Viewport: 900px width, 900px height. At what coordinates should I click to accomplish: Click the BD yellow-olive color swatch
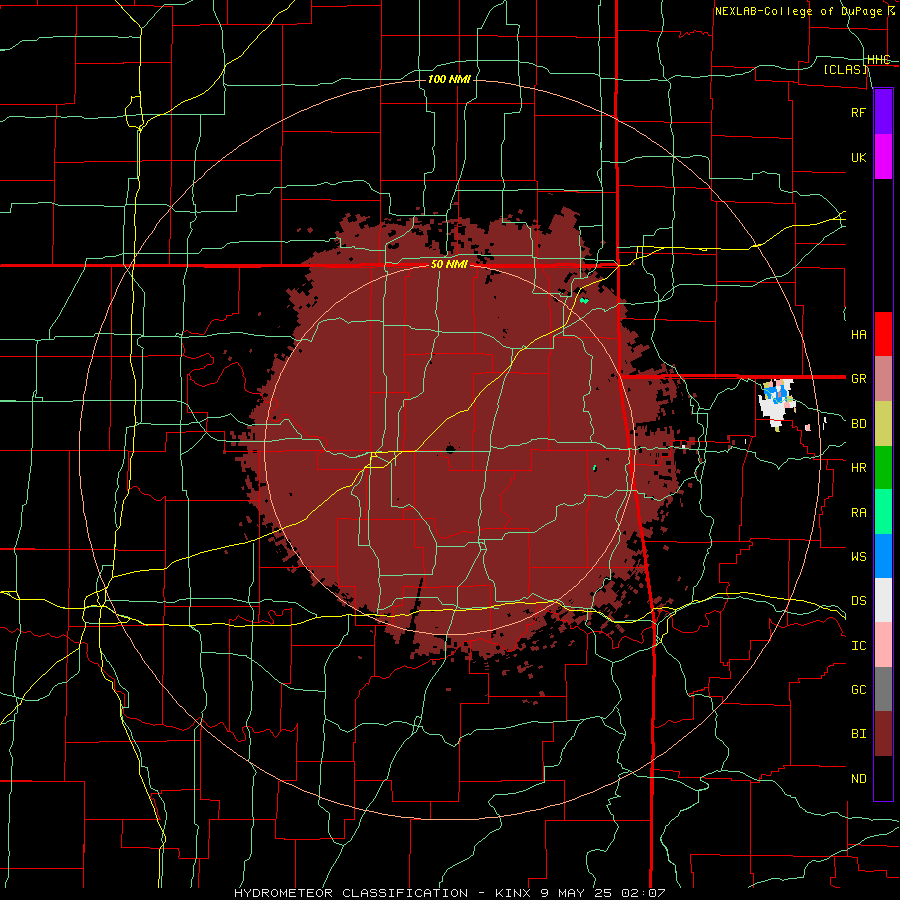883,424
